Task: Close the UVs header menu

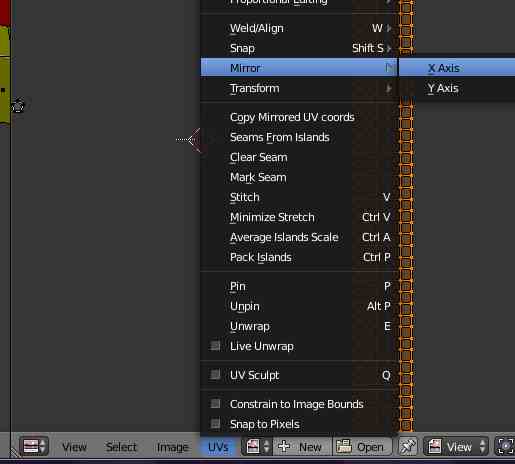Action: [x=218, y=447]
